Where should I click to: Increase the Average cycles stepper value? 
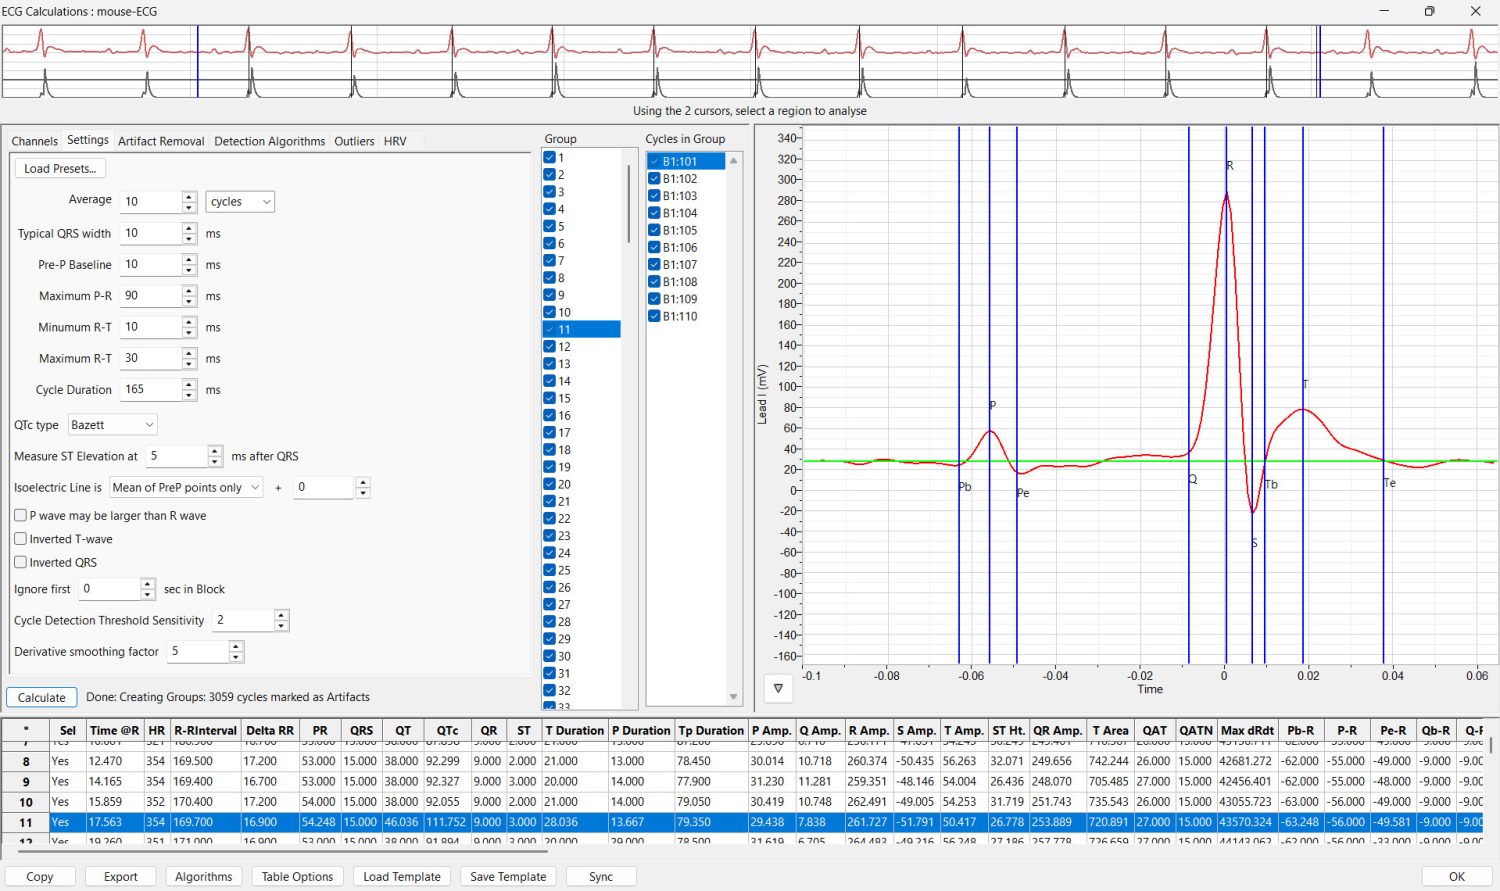189,197
